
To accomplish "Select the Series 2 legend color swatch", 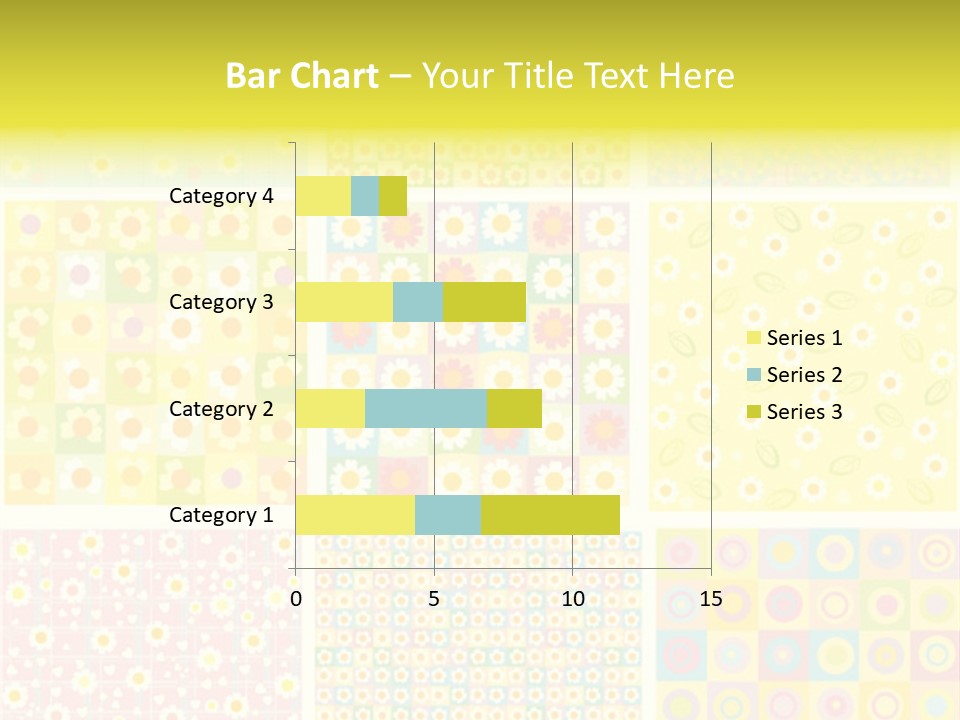I will 754,375.
